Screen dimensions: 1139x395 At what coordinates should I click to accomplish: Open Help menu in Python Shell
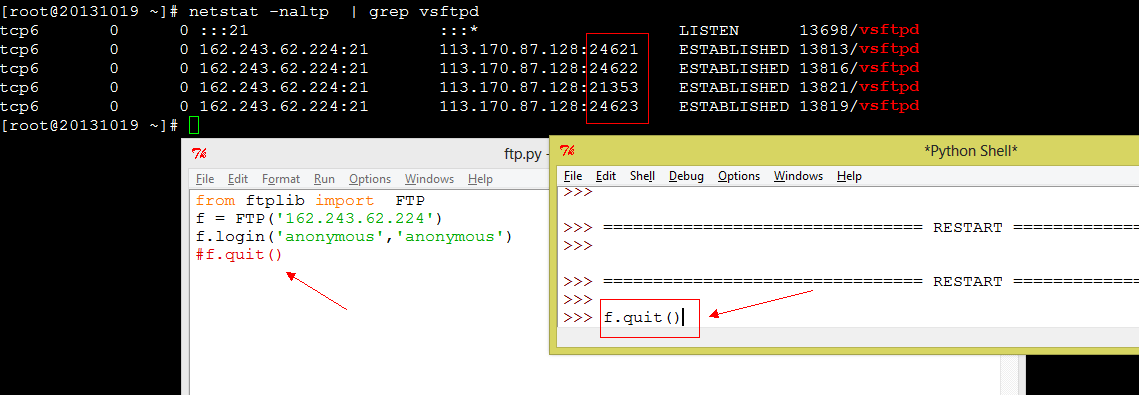click(849, 176)
